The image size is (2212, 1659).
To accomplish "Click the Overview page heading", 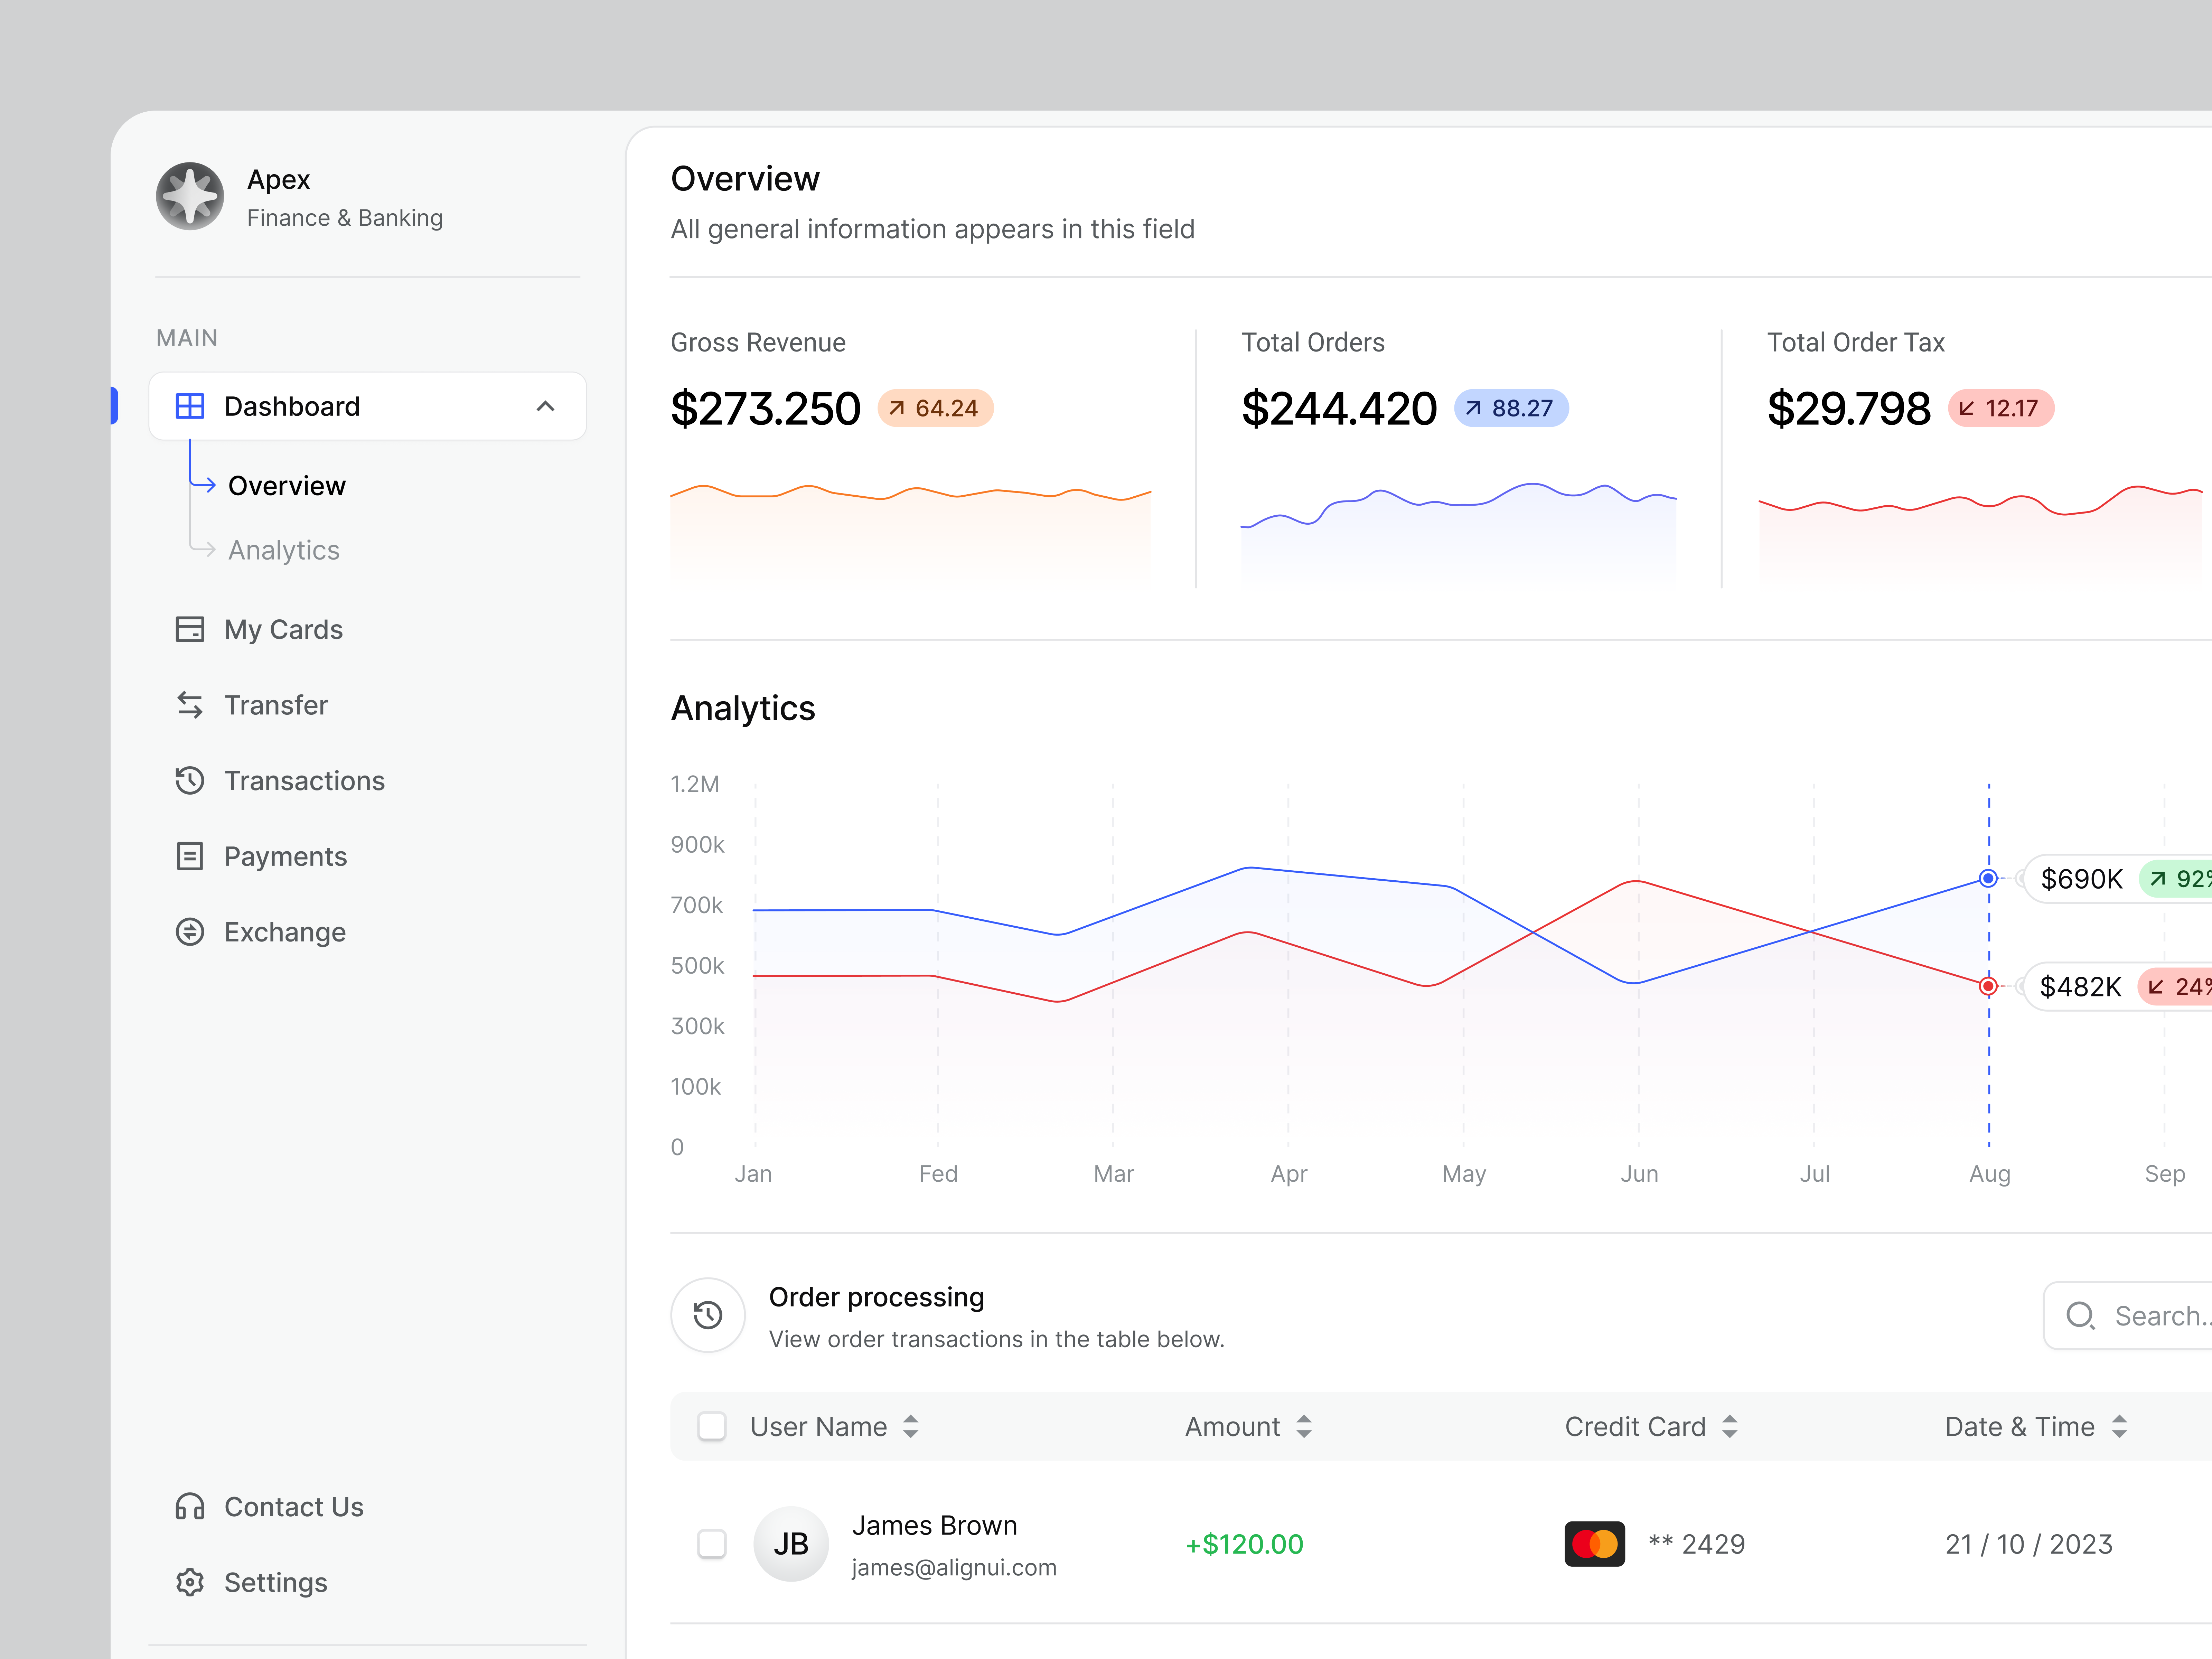I will (745, 179).
